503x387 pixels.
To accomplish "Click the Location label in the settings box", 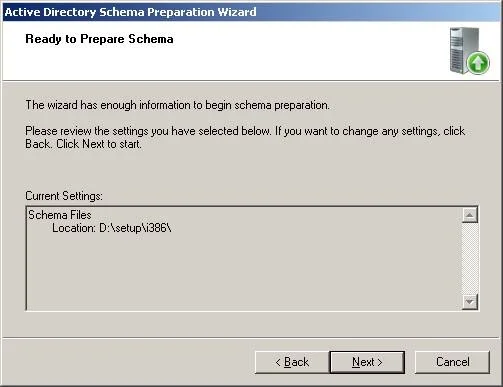I will [x=74, y=228].
